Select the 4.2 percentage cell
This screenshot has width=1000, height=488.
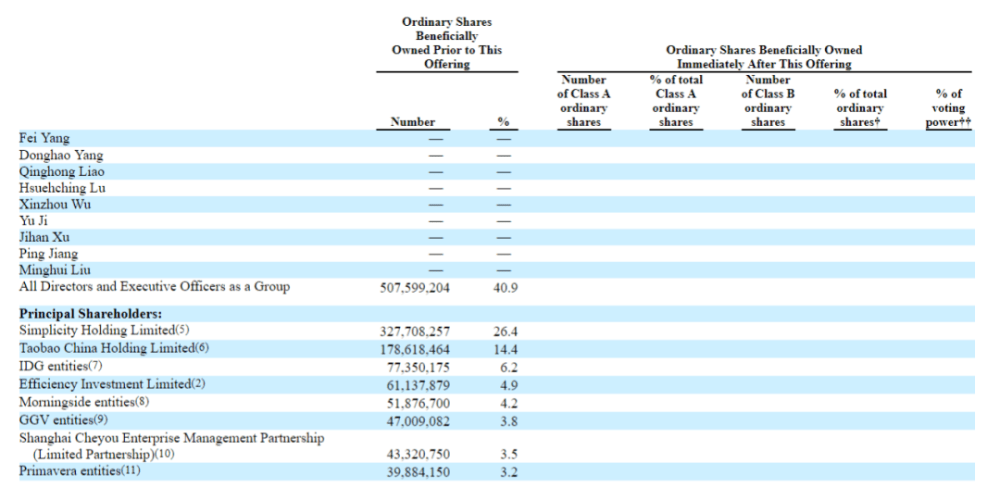coord(510,403)
